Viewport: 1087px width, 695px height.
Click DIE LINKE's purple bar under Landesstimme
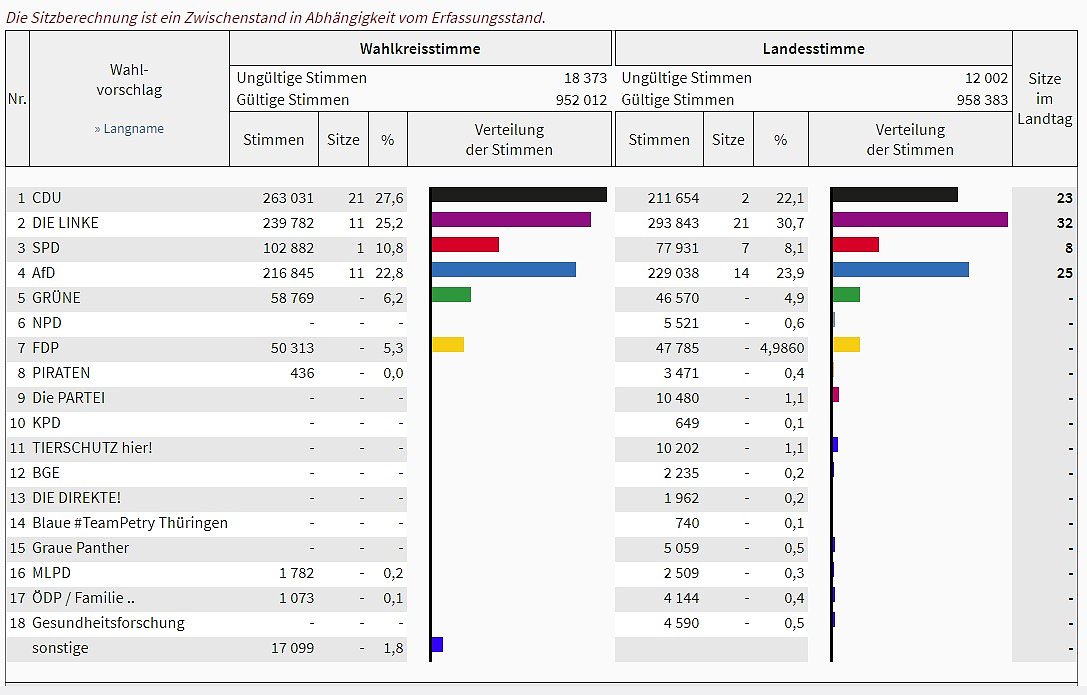[x=919, y=220]
